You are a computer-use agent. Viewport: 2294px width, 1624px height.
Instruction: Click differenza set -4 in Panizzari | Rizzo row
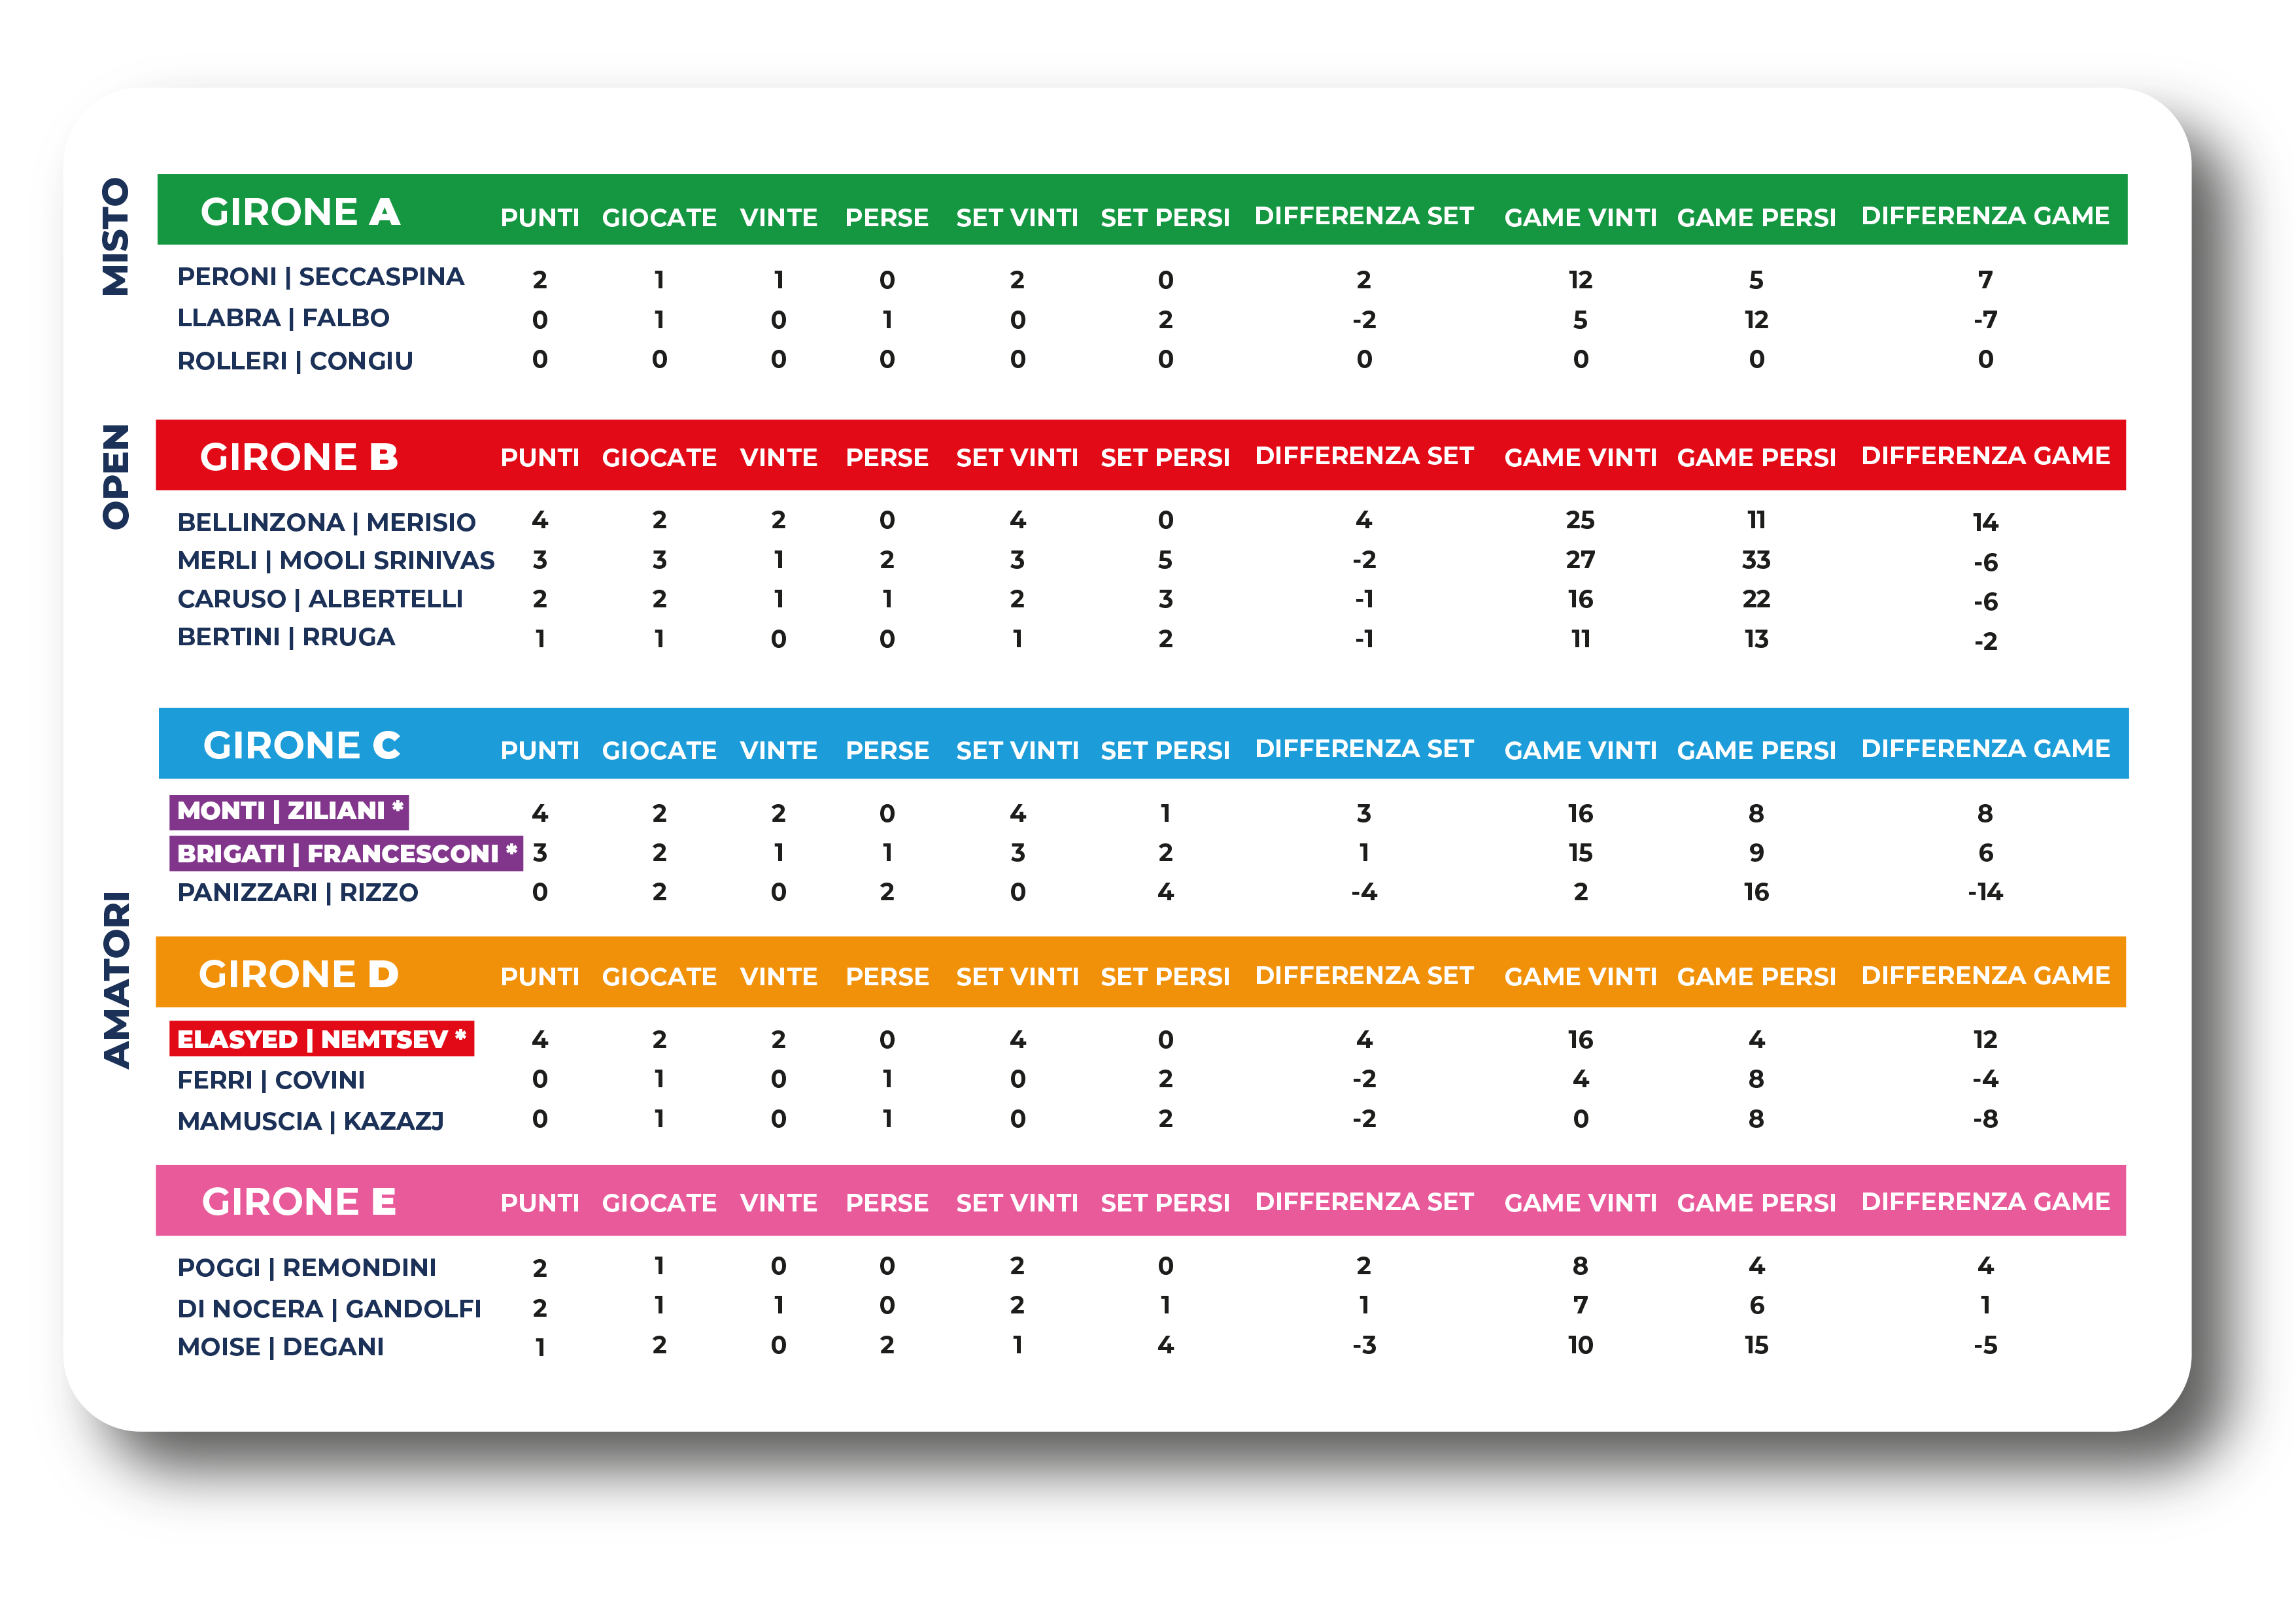coord(1364,892)
